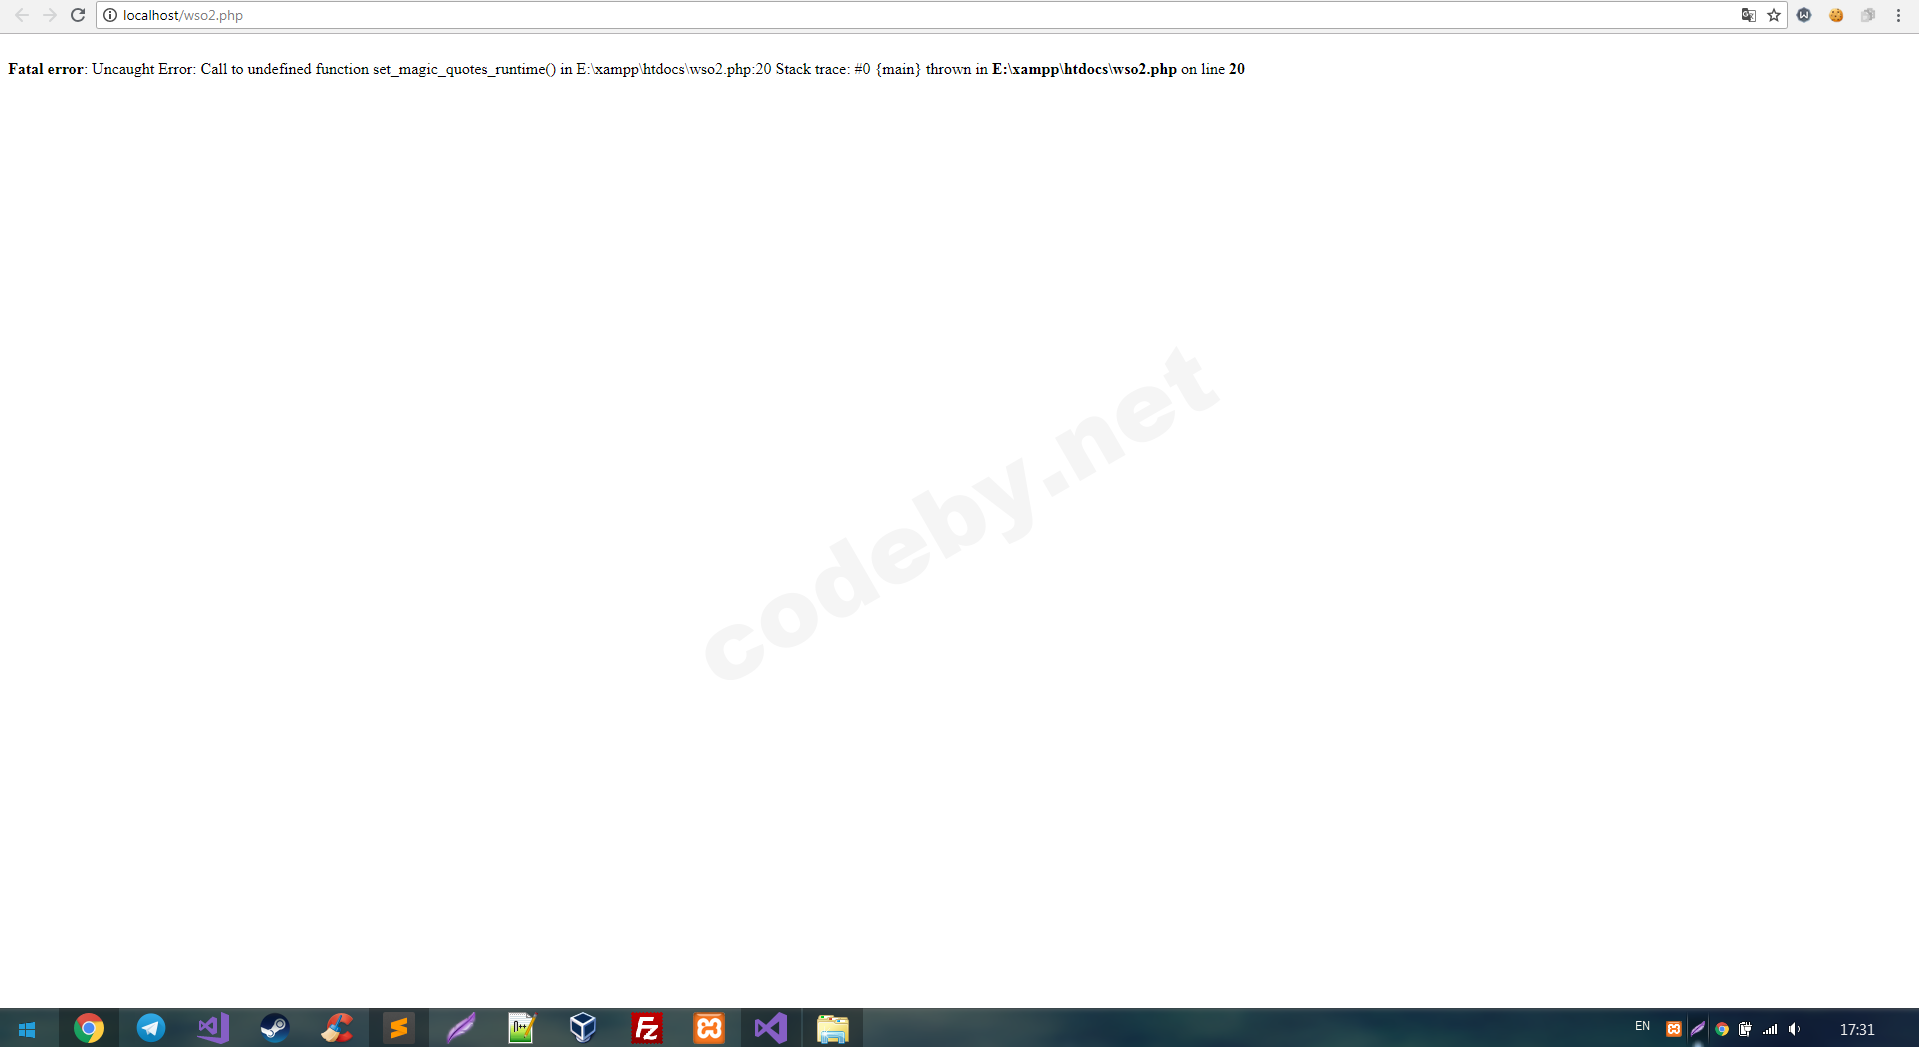Open the network signal tray icon
Screen dimensions: 1919x1047
point(1770,1029)
